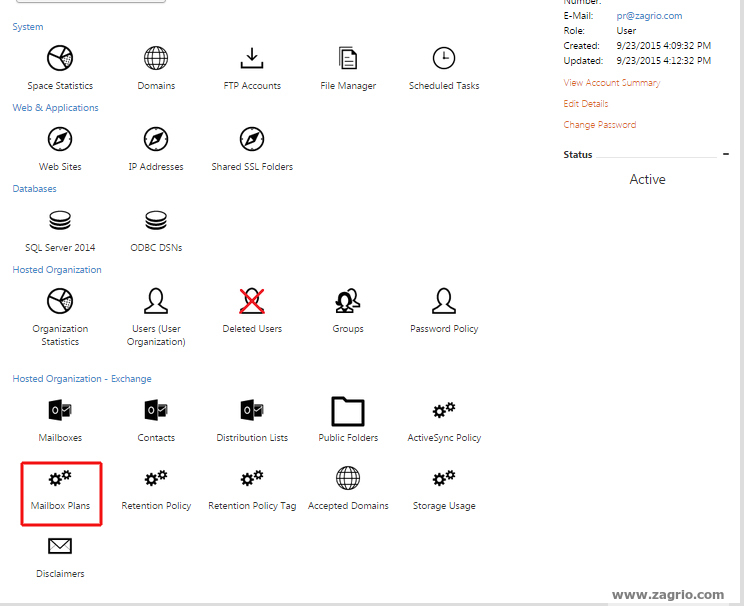Click the Change Password link

600,125
